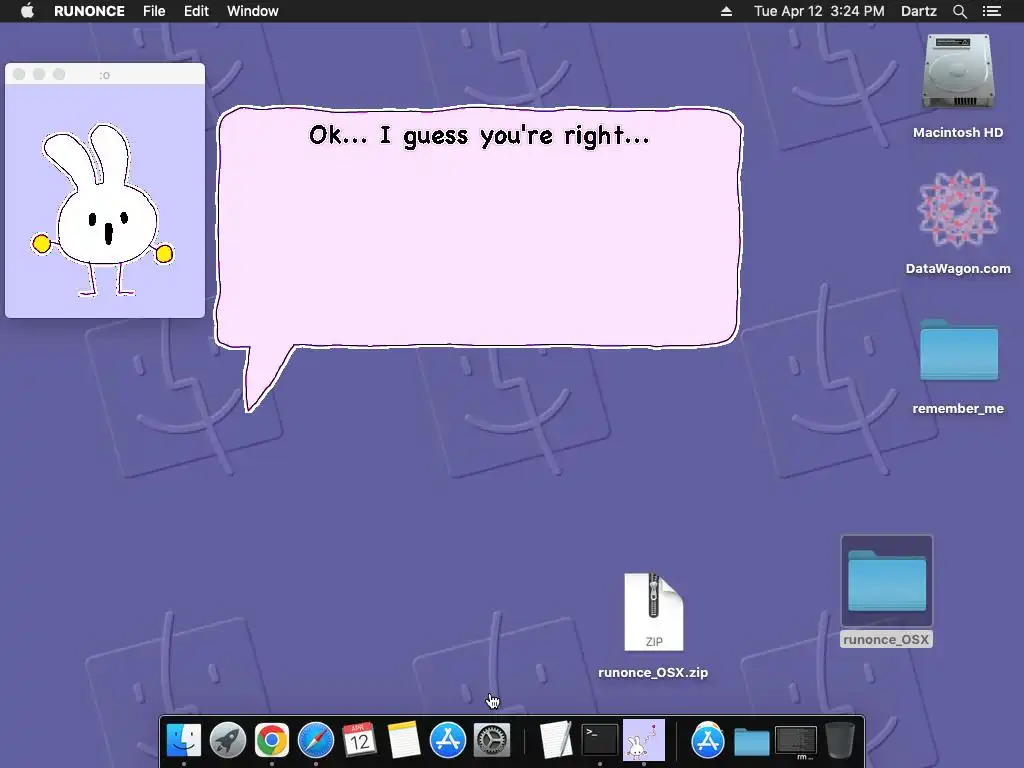Click the white bunny character
This screenshot has height=768, width=1024.
[103, 210]
